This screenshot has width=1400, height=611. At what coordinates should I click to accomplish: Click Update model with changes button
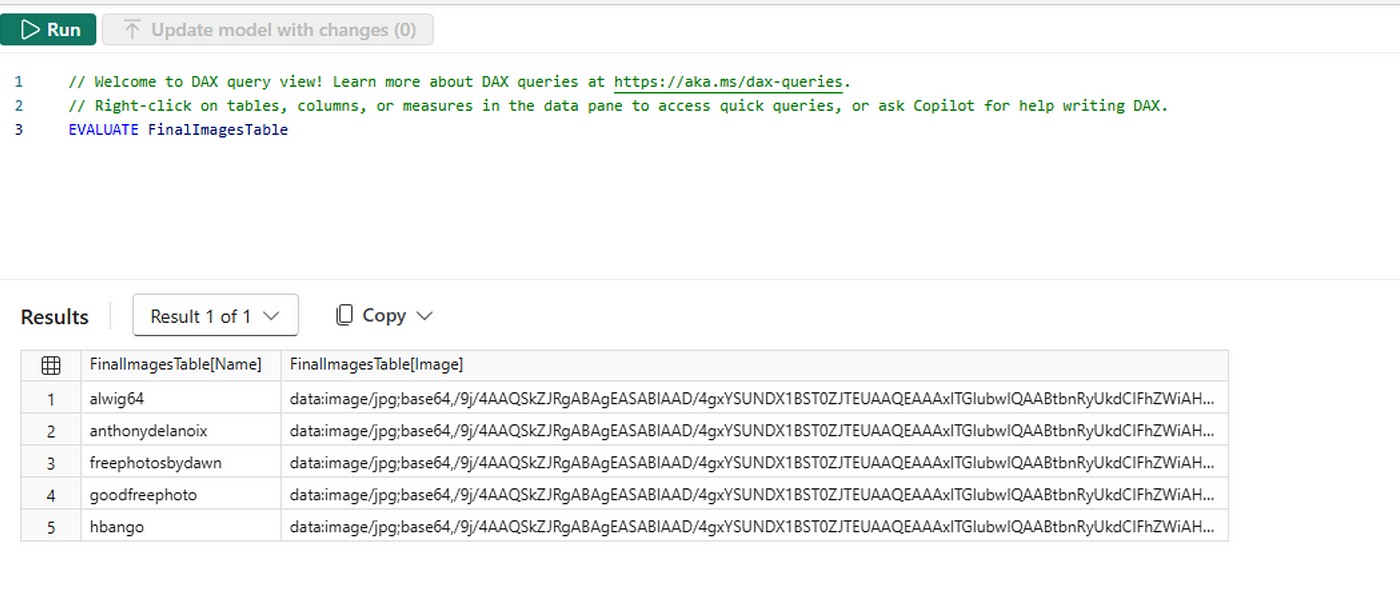pyautogui.click(x=267, y=30)
